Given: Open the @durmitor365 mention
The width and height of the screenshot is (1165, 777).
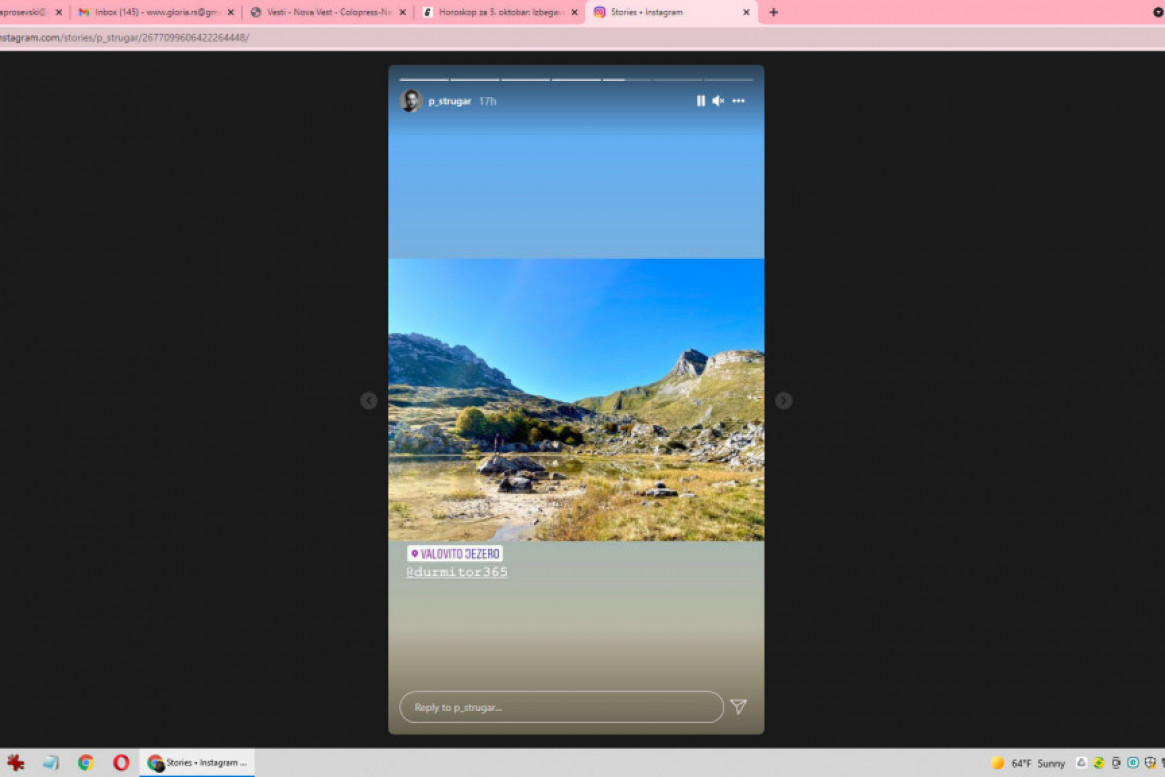Looking at the screenshot, I should pos(457,572).
